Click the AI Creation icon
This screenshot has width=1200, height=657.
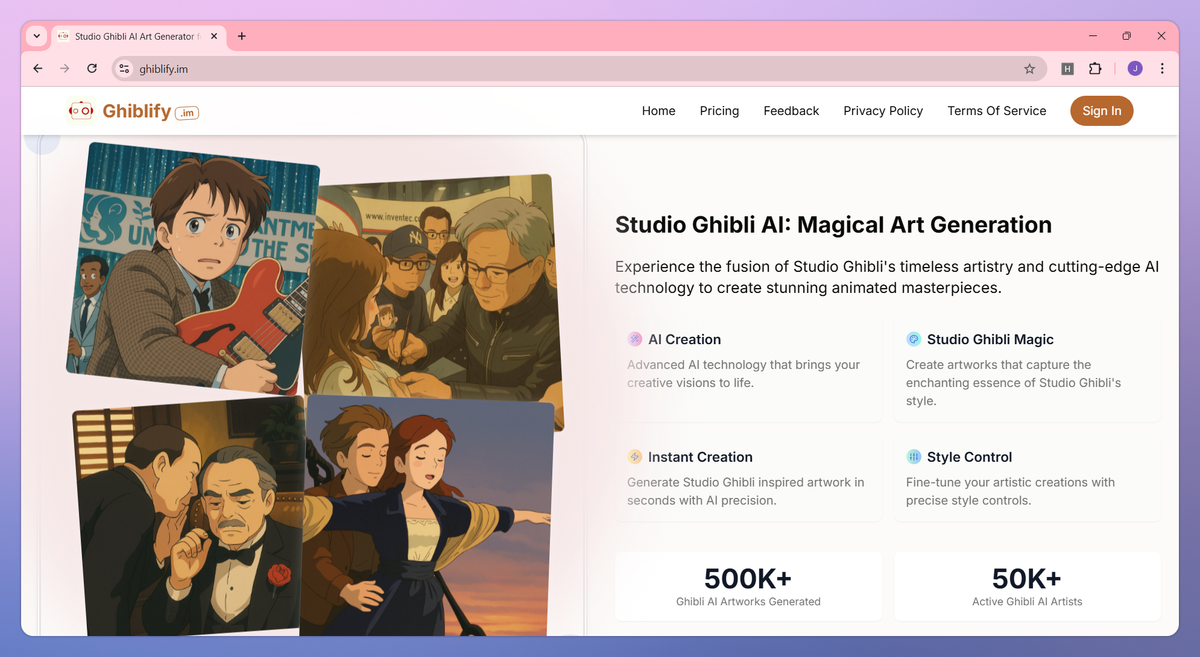[x=635, y=339]
